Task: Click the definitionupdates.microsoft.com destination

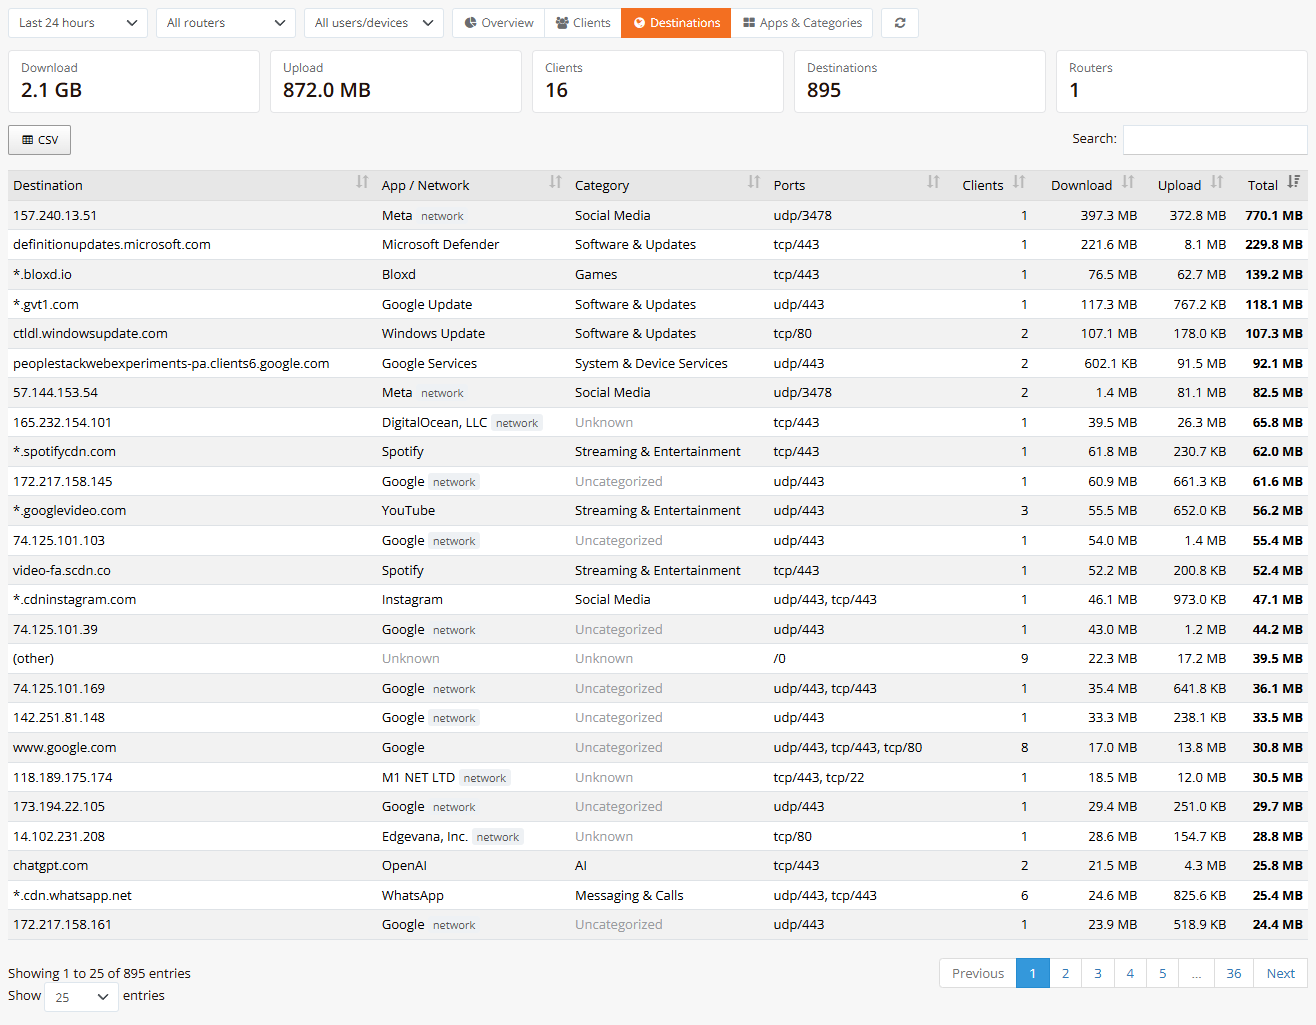Action: point(112,244)
